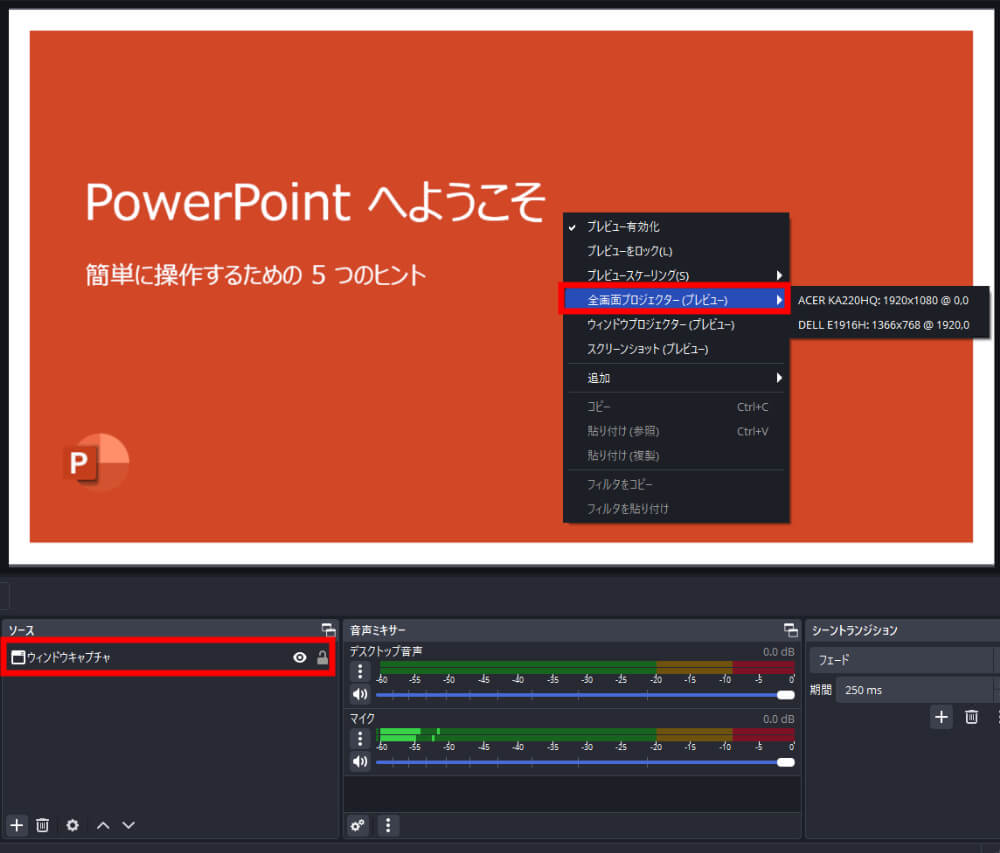Toggle プレビュー有効化 checked entry
Screen dimensions: 1000x853
tap(676, 226)
